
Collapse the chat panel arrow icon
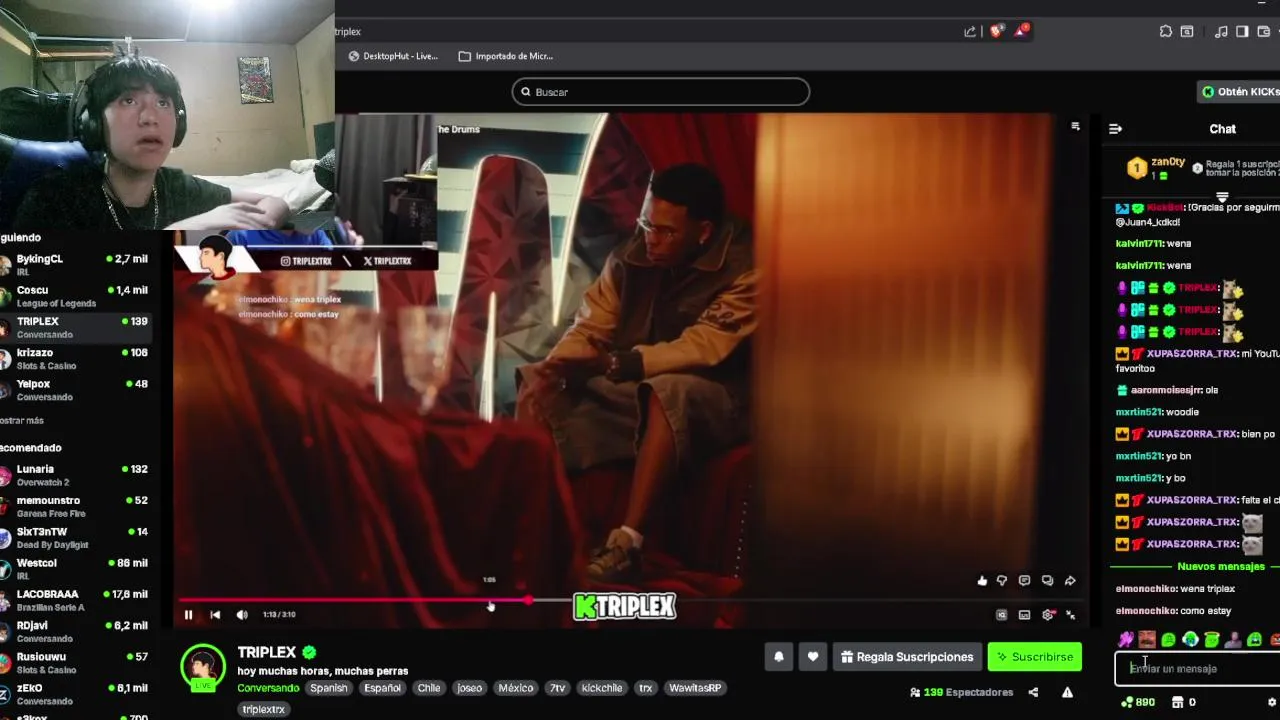click(1116, 129)
